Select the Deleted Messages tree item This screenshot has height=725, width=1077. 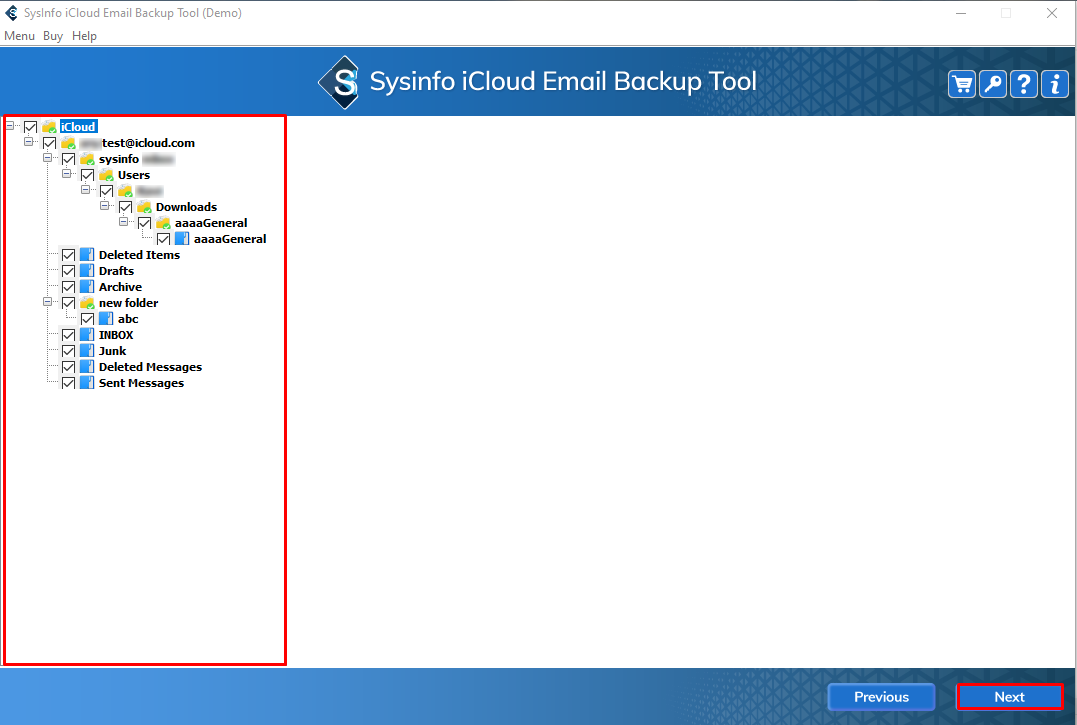coord(150,367)
